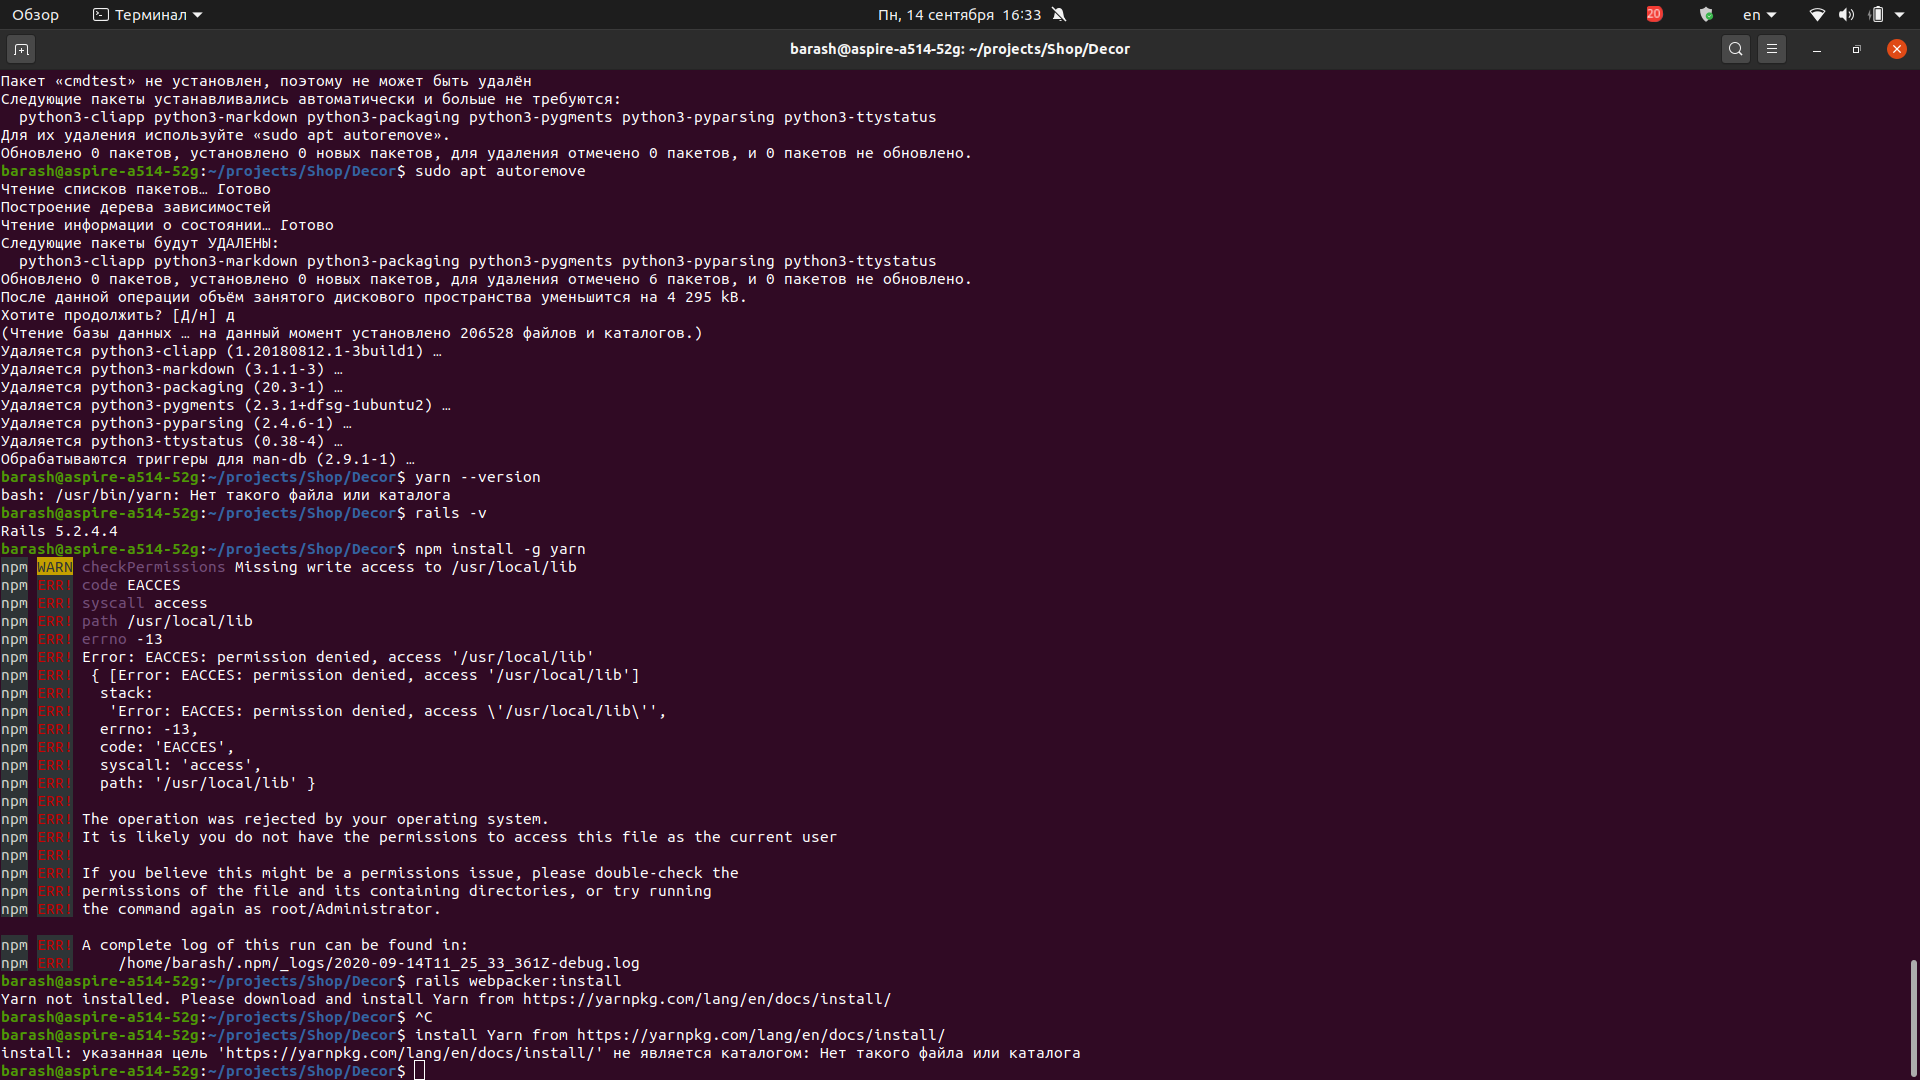Click the terminal vertical scrollbar thumb
This screenshot has height=1080, width=1920.
coord(1913,1016)
